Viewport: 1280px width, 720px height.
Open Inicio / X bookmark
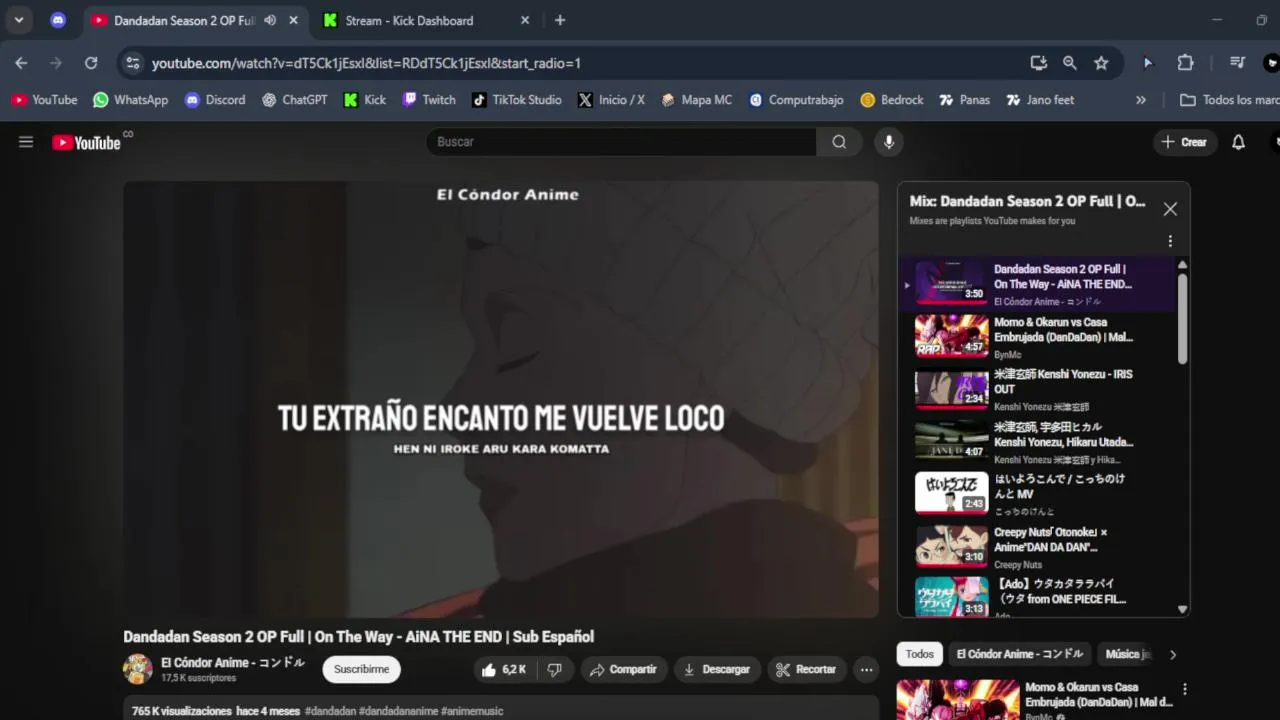(x=611, y=100)
